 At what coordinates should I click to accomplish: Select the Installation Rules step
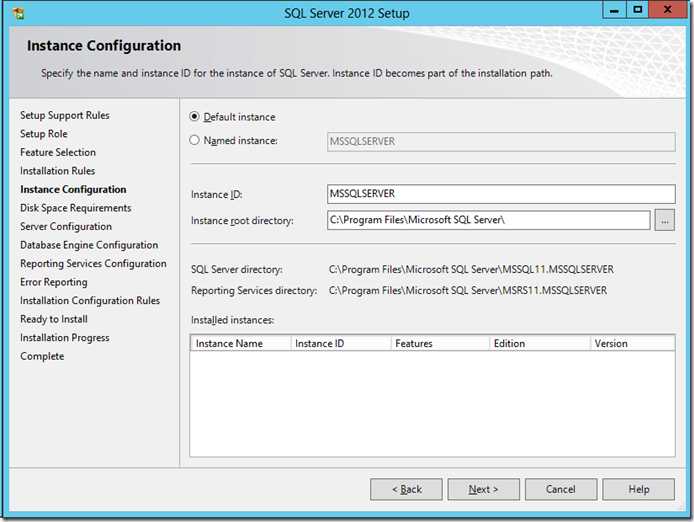coord(58,171)
